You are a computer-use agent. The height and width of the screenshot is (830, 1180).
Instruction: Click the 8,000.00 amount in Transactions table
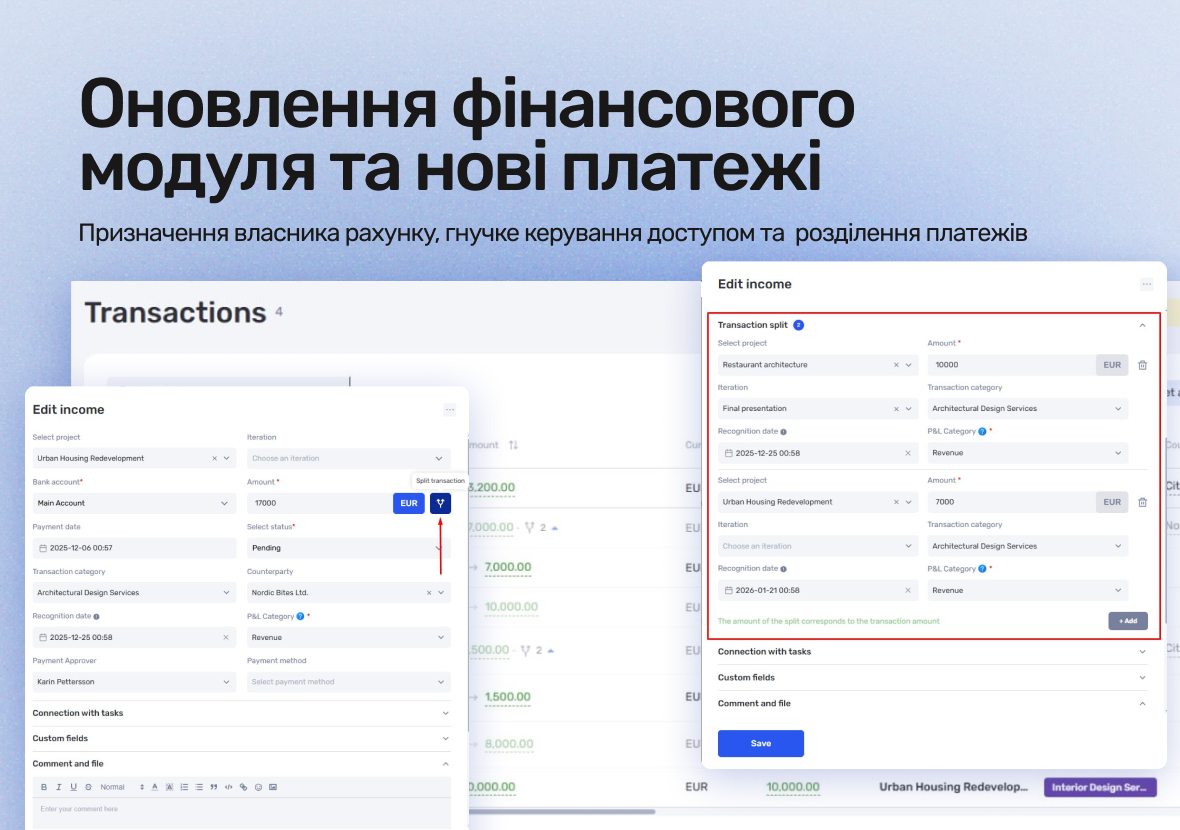[509, 743]
